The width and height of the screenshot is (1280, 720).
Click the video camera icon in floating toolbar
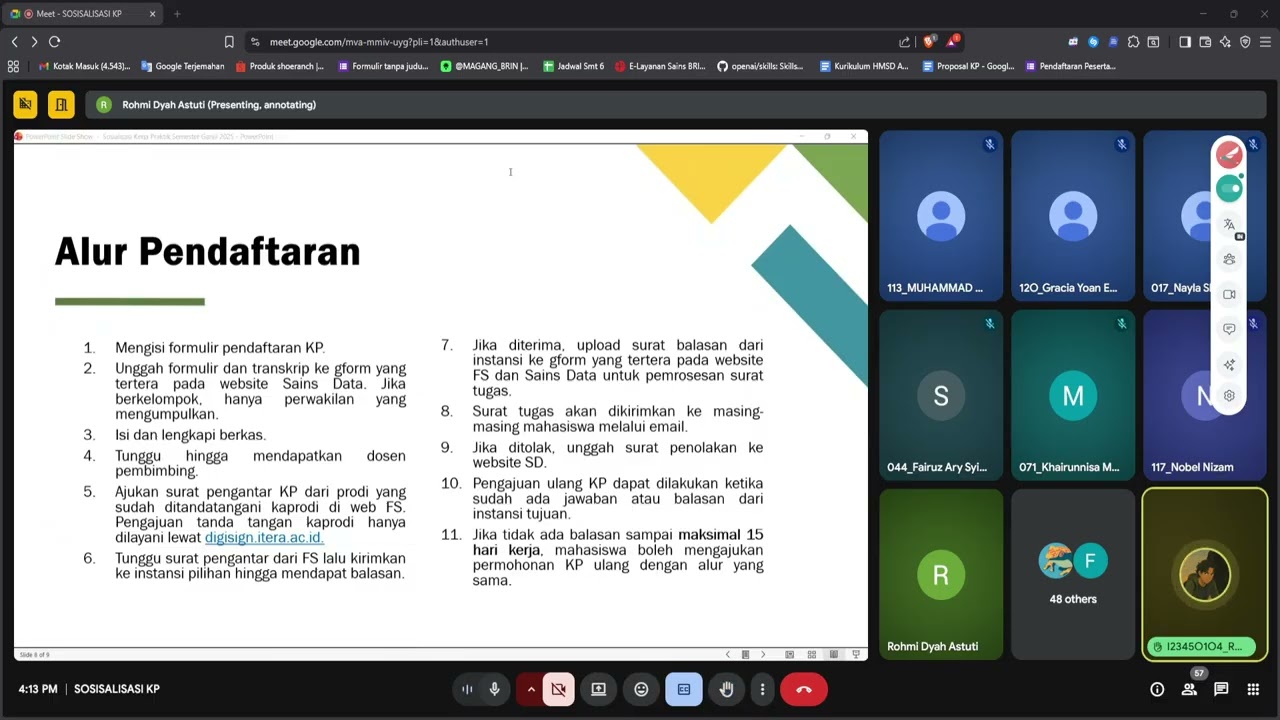click(x=1229, y=294)
